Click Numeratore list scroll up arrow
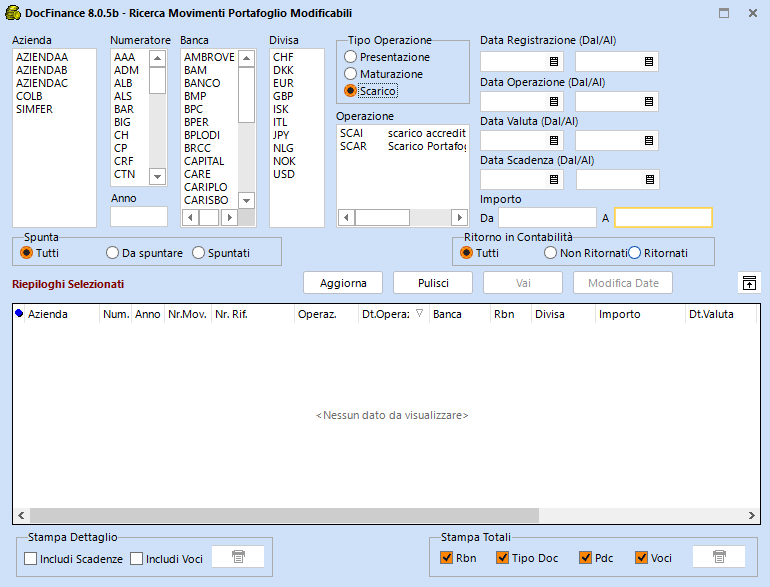This screenshot has height=587, width=770. coord(157,58)
